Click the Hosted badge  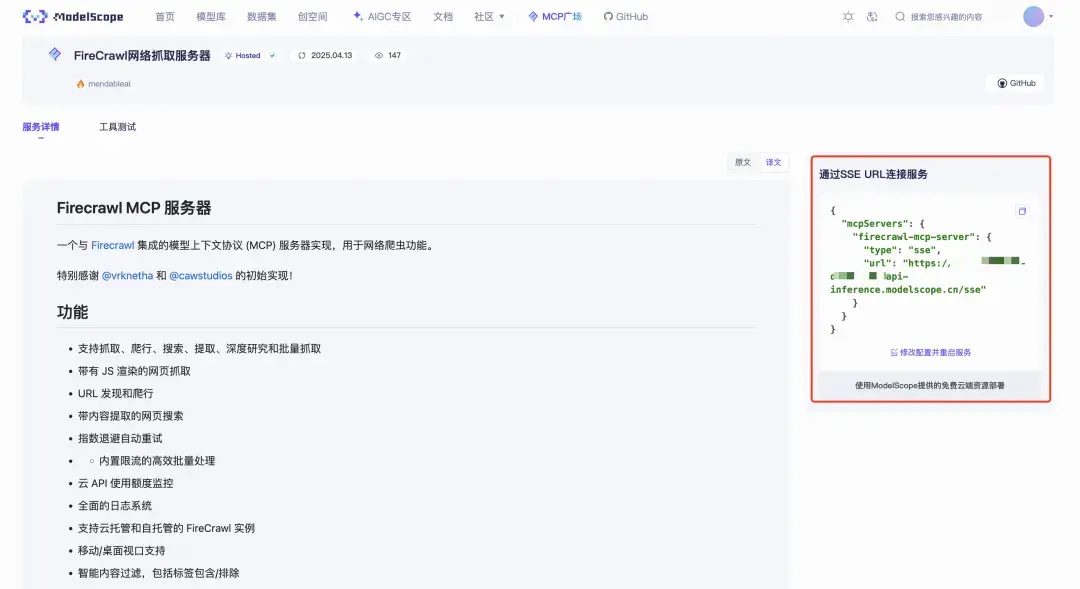(243, 56)
